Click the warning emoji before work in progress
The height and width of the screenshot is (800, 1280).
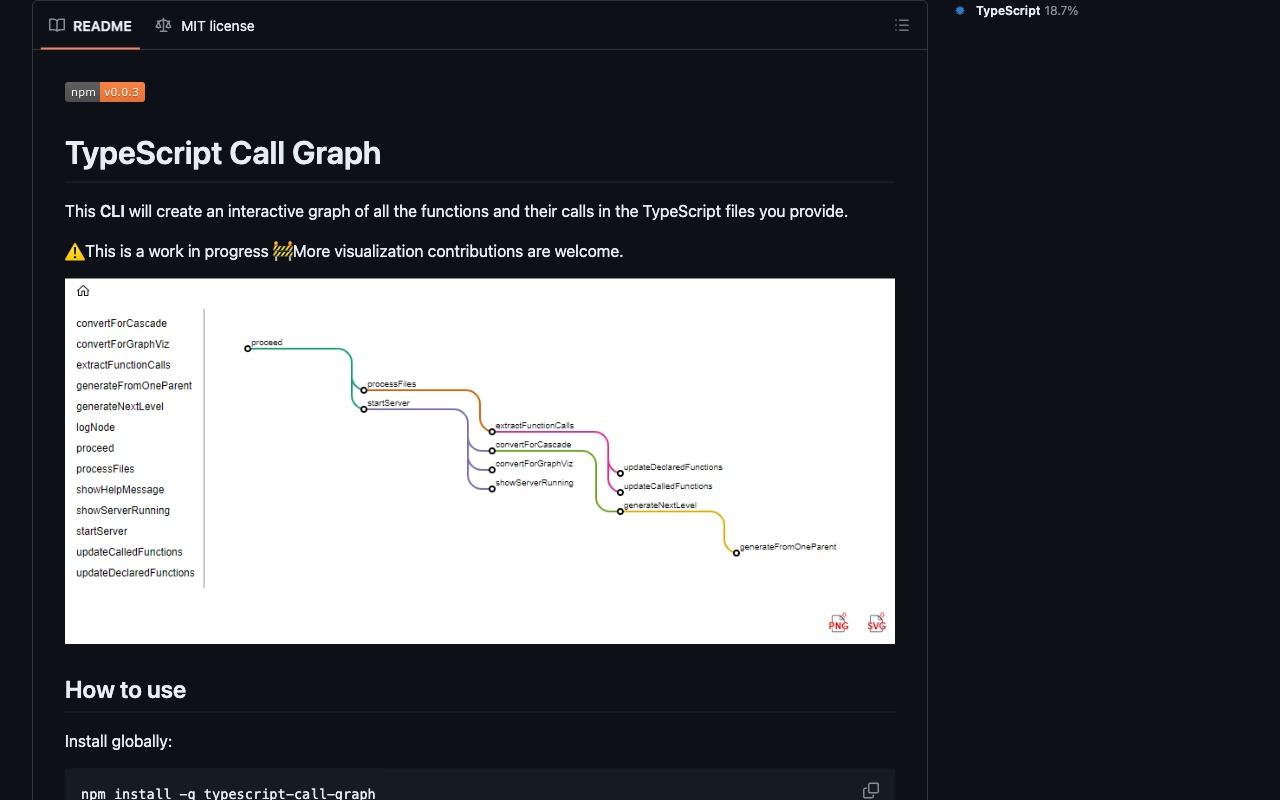pos(75,252)
